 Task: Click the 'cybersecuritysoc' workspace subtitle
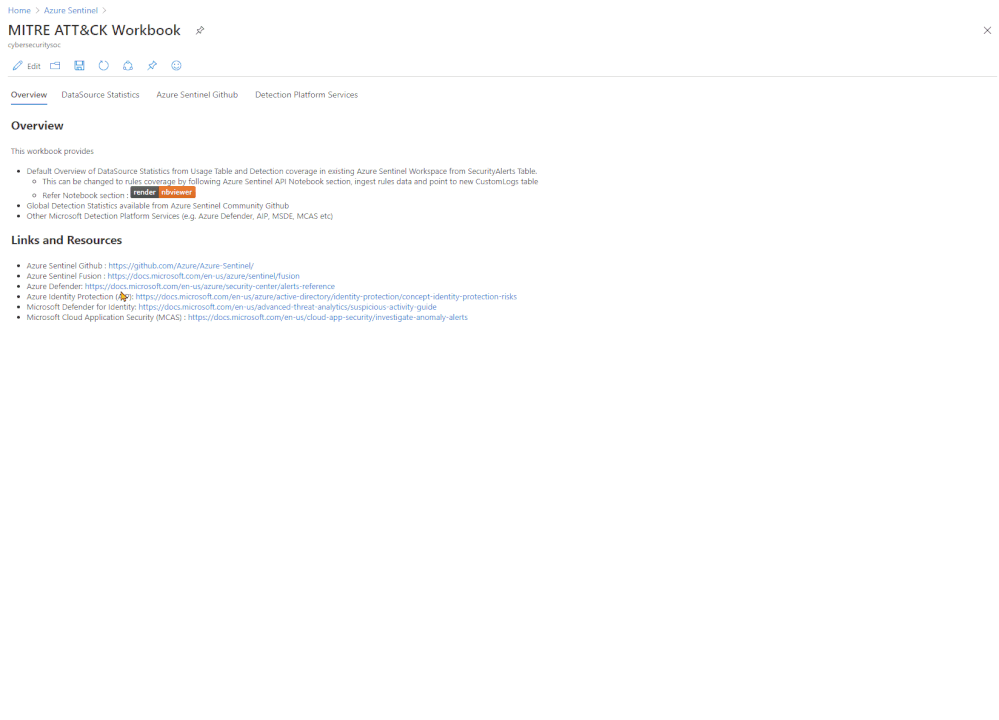[x=34, y=45]
